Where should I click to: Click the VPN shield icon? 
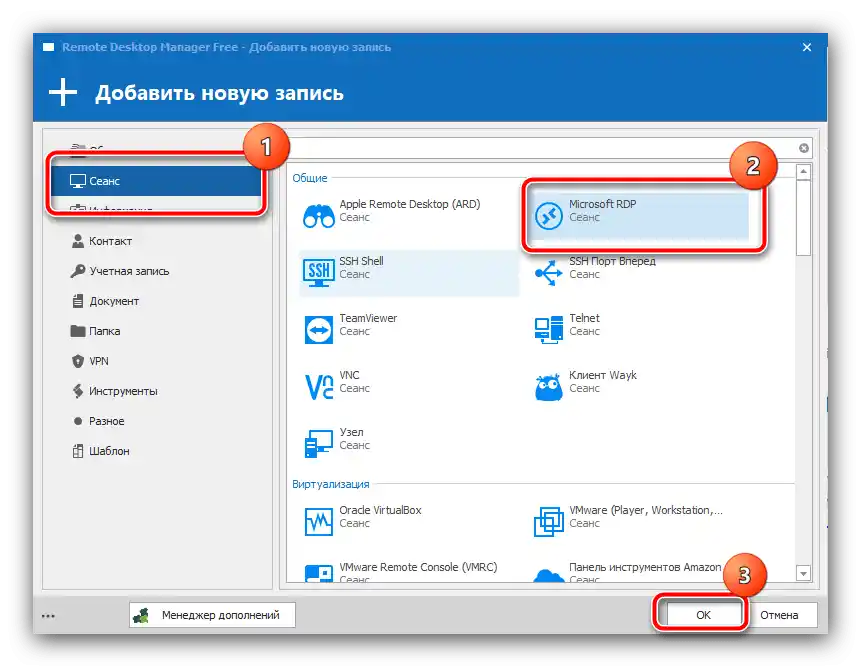[78, 361]
